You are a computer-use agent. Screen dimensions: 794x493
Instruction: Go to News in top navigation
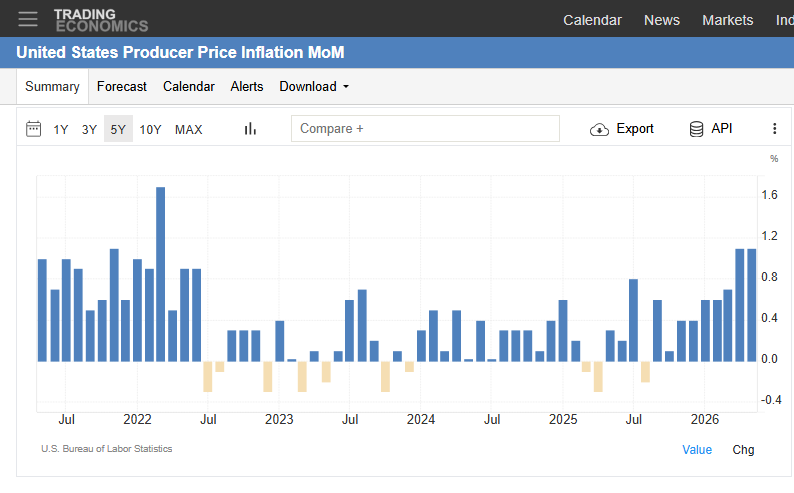pyautogui.click(x=661, y=20)
